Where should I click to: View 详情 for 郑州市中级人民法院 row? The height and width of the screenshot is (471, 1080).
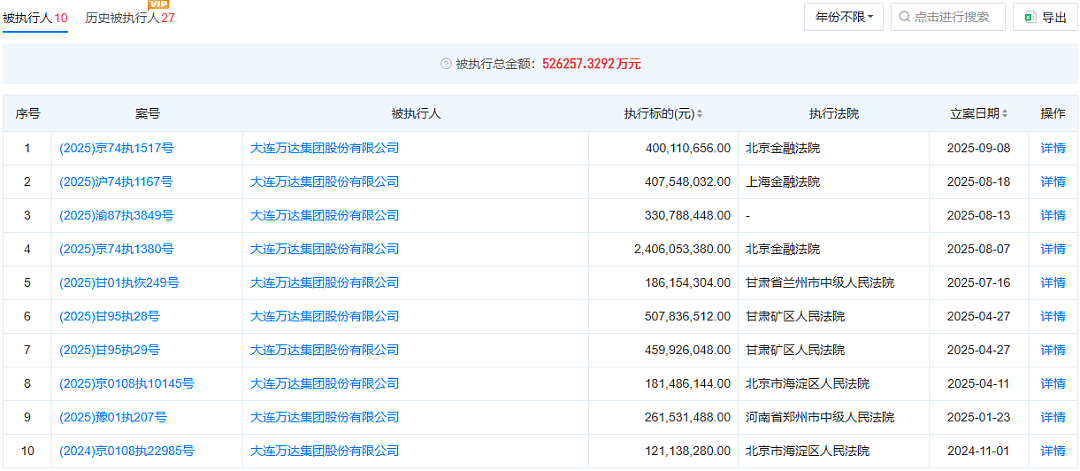1052,417
